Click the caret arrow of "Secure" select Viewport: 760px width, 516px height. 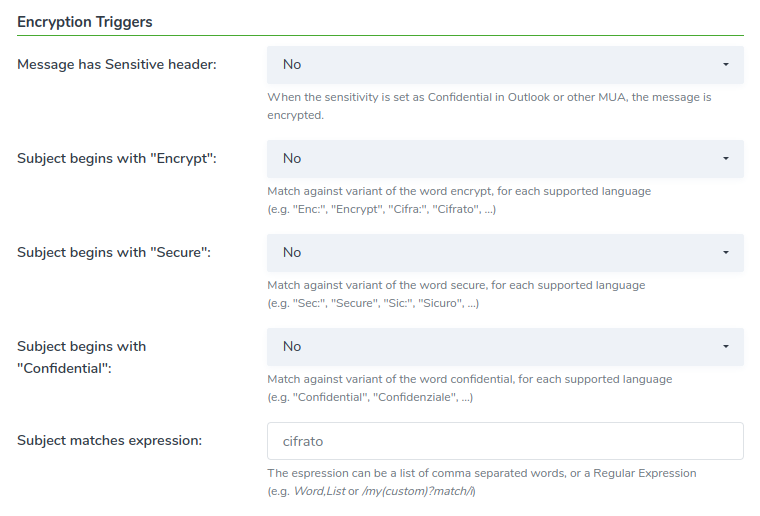click(x=725, y=253)
